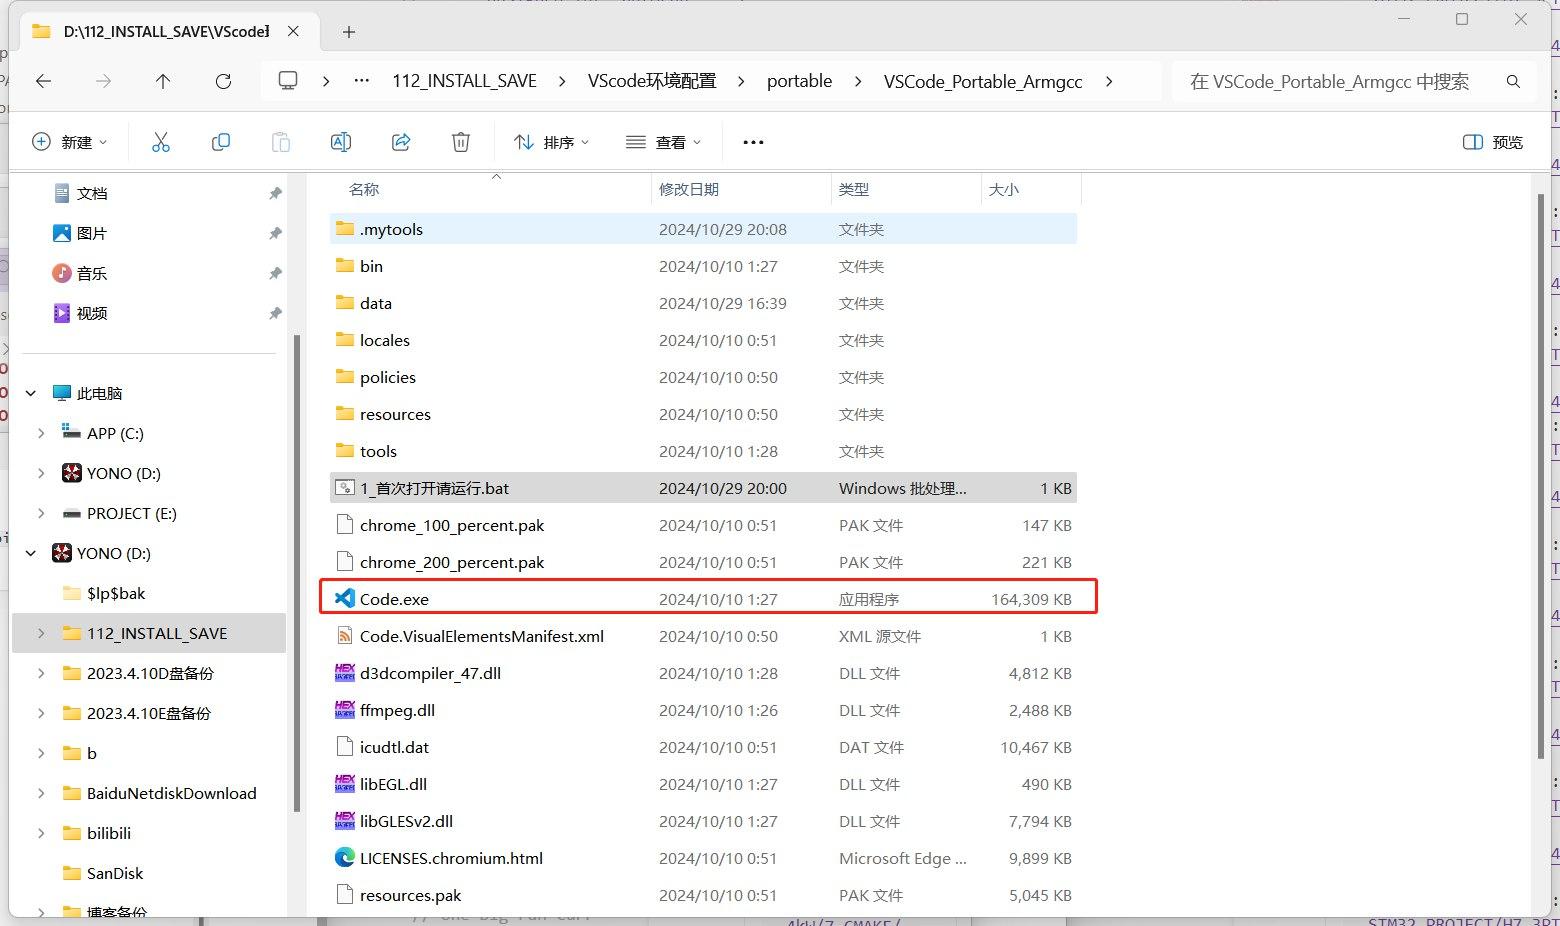Screen dimensions: 1560x926
Task: Collapse the This PC tree node
Action: click(31, 393)
